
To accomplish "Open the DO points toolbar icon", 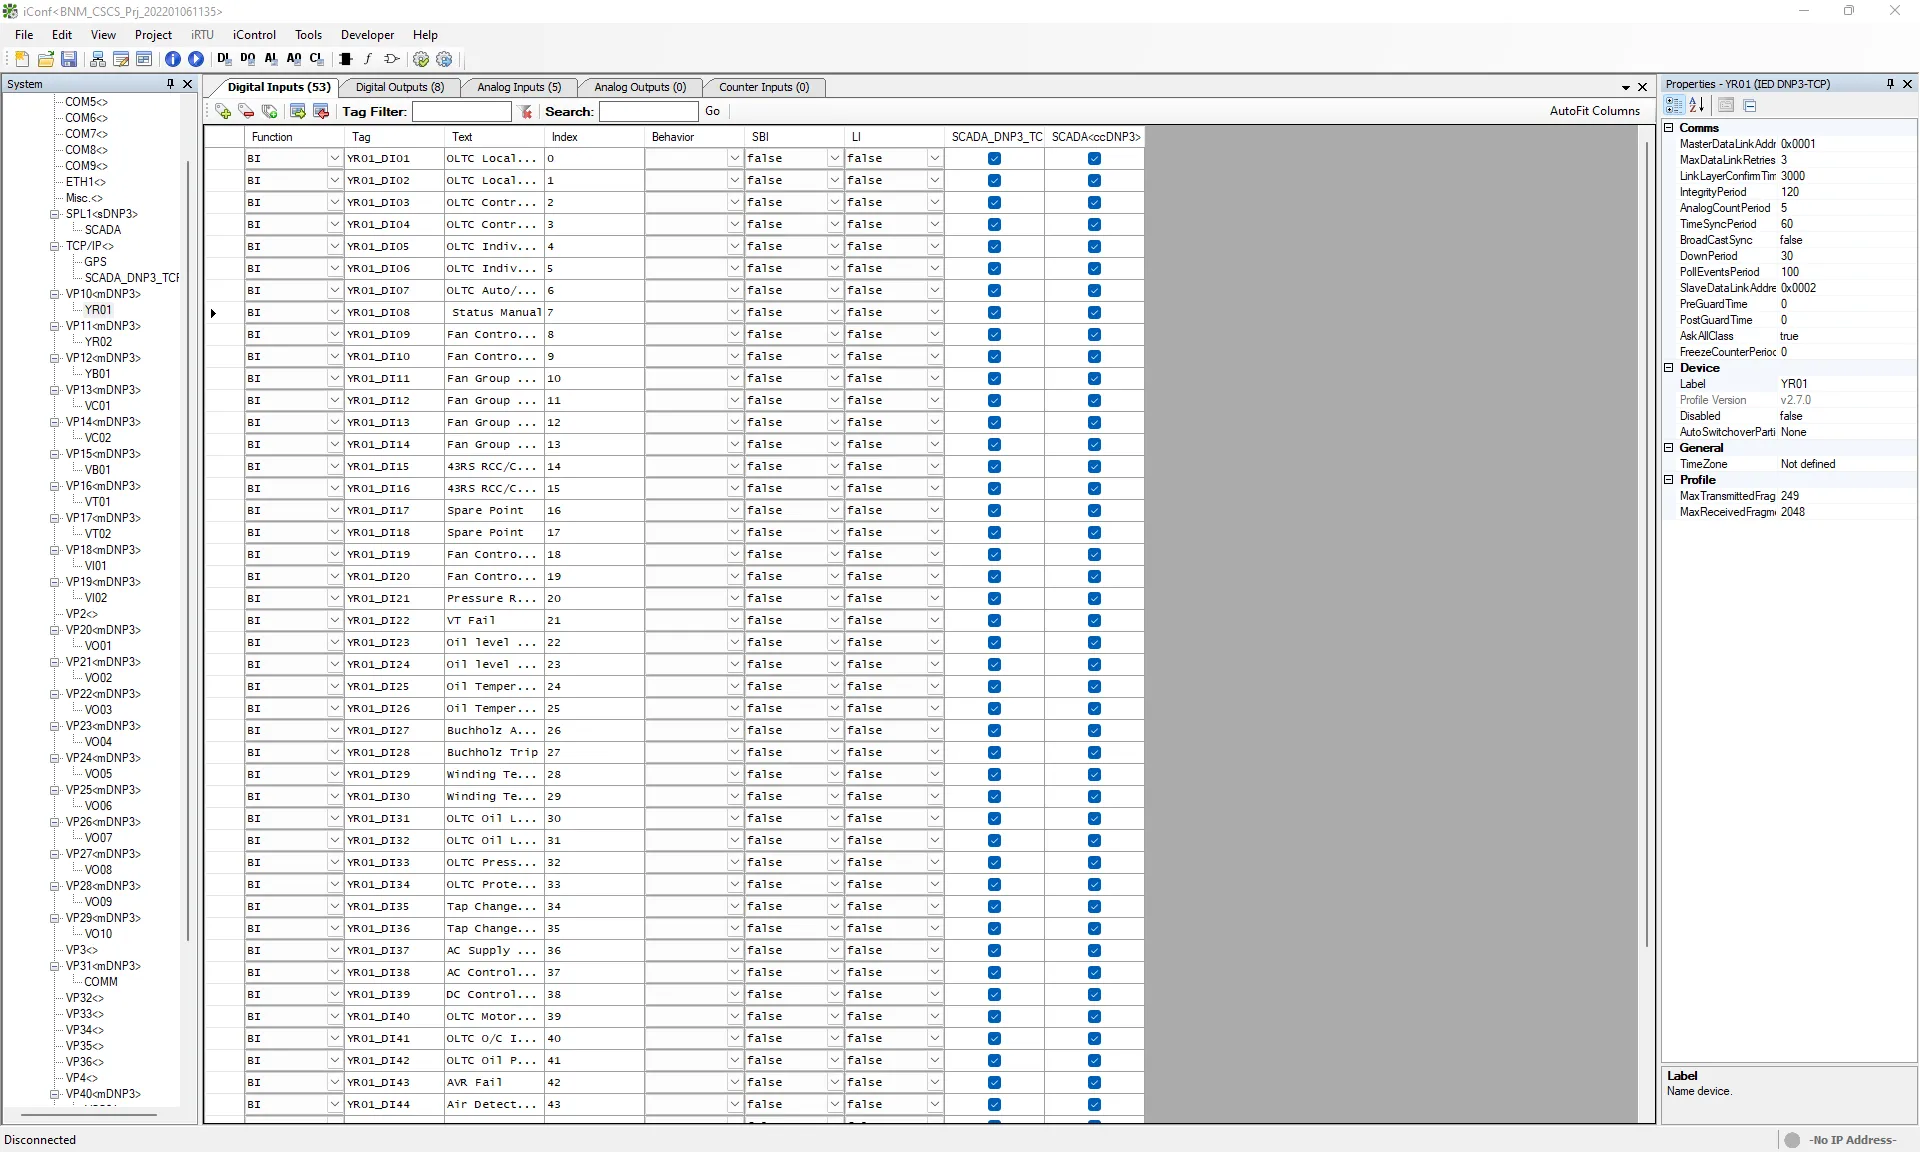I will [x=248, y=59].
